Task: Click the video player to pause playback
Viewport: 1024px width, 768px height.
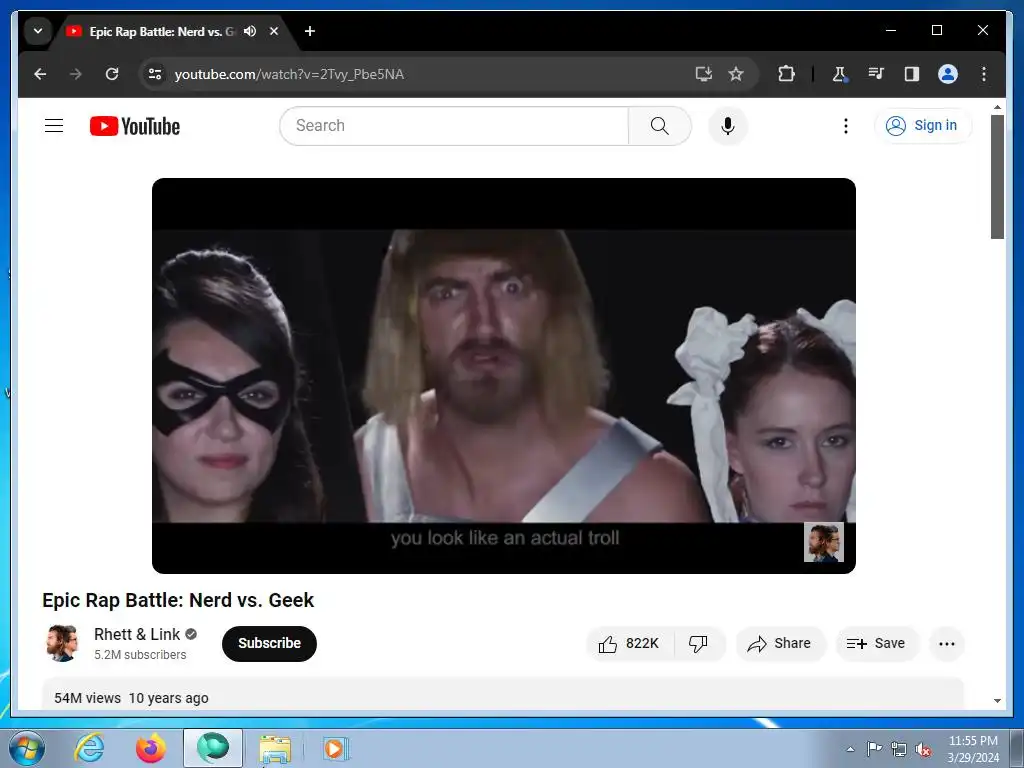Action: 504,376
